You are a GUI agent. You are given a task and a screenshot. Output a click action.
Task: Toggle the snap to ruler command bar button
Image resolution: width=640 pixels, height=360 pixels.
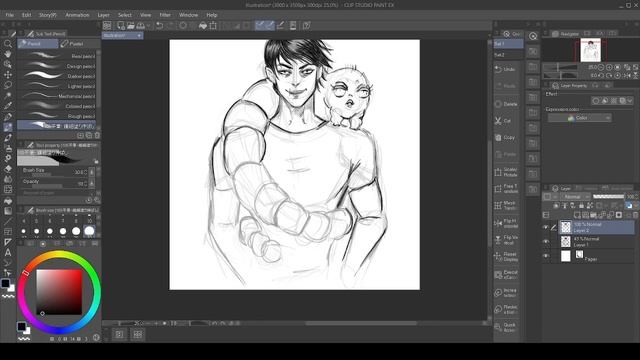click(x=260, y=26)
